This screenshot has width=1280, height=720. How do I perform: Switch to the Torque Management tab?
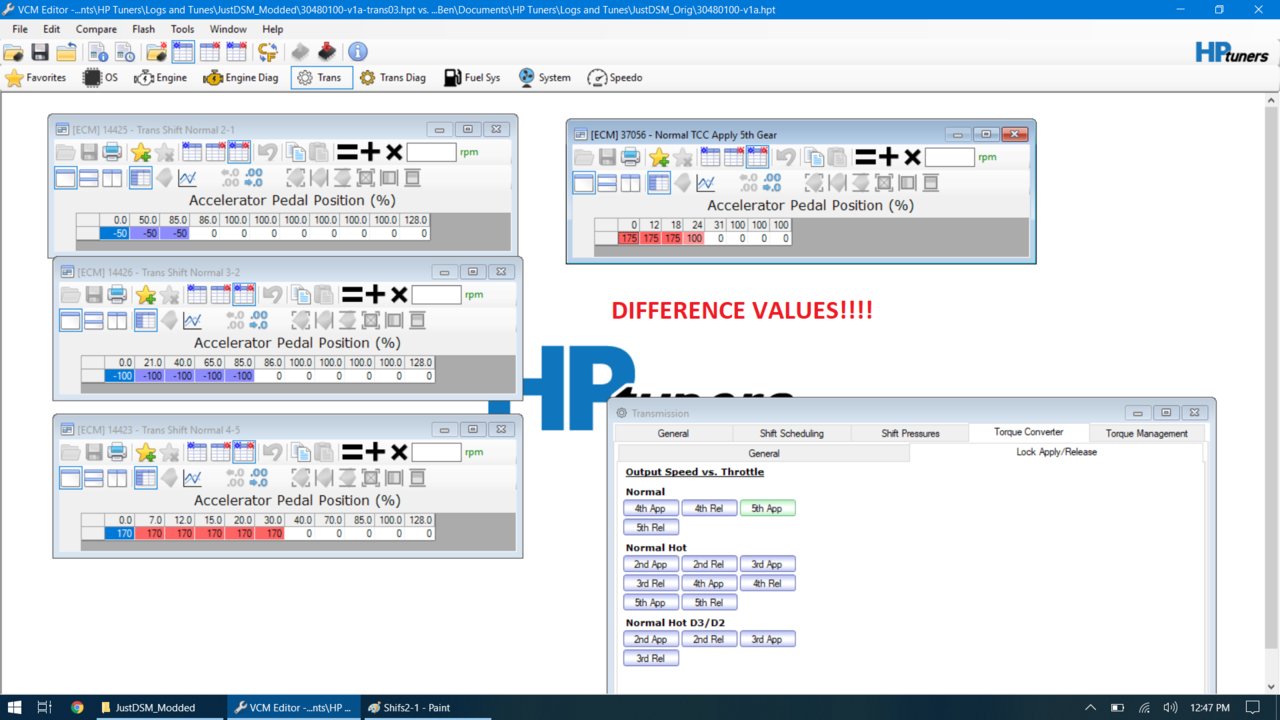[x=1147, y=433]
